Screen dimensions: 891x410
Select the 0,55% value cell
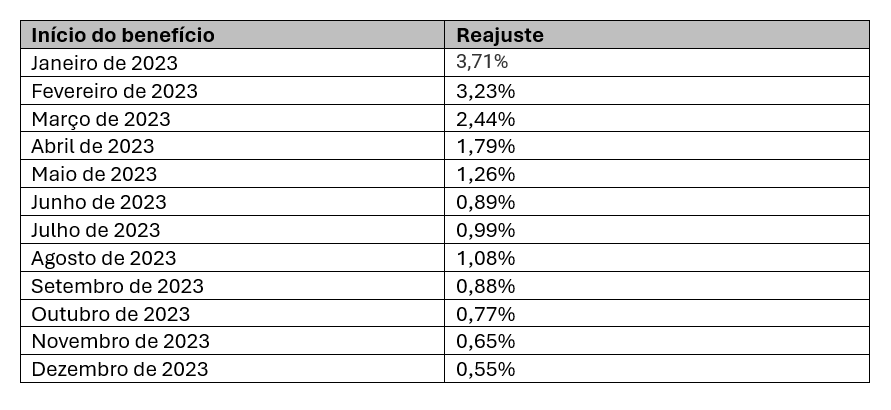pos(657,369)
